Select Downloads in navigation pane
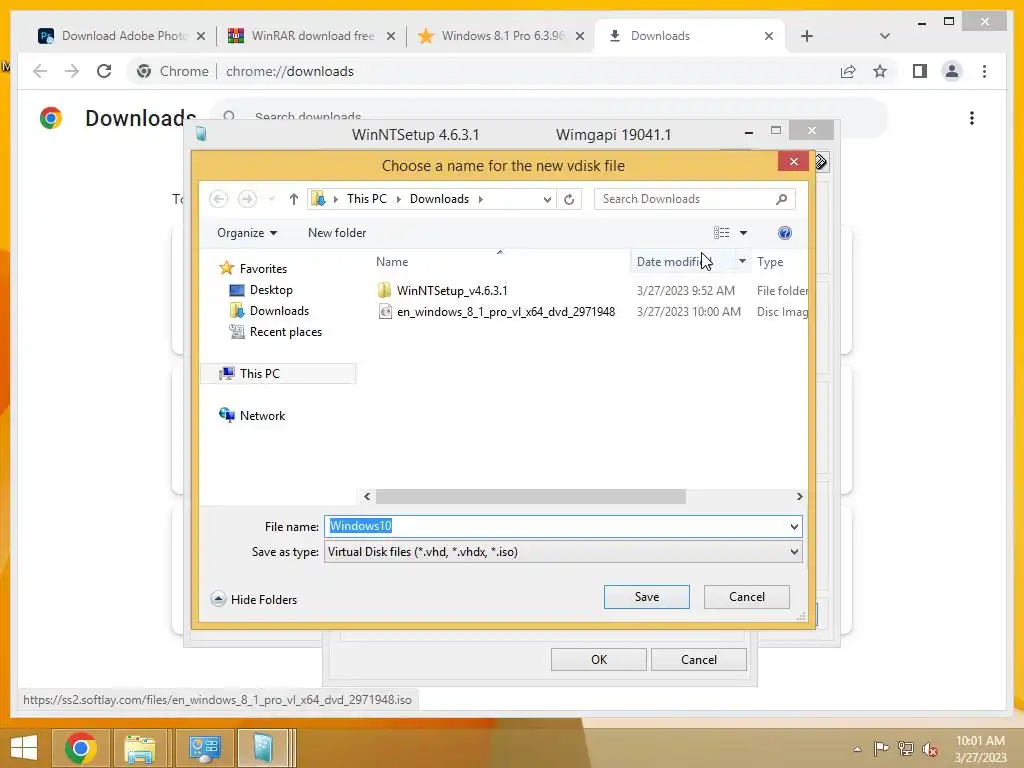Image resolution: width=1024 pixels, height=768 pixels. pyautogui.click(x=279, y=311)
